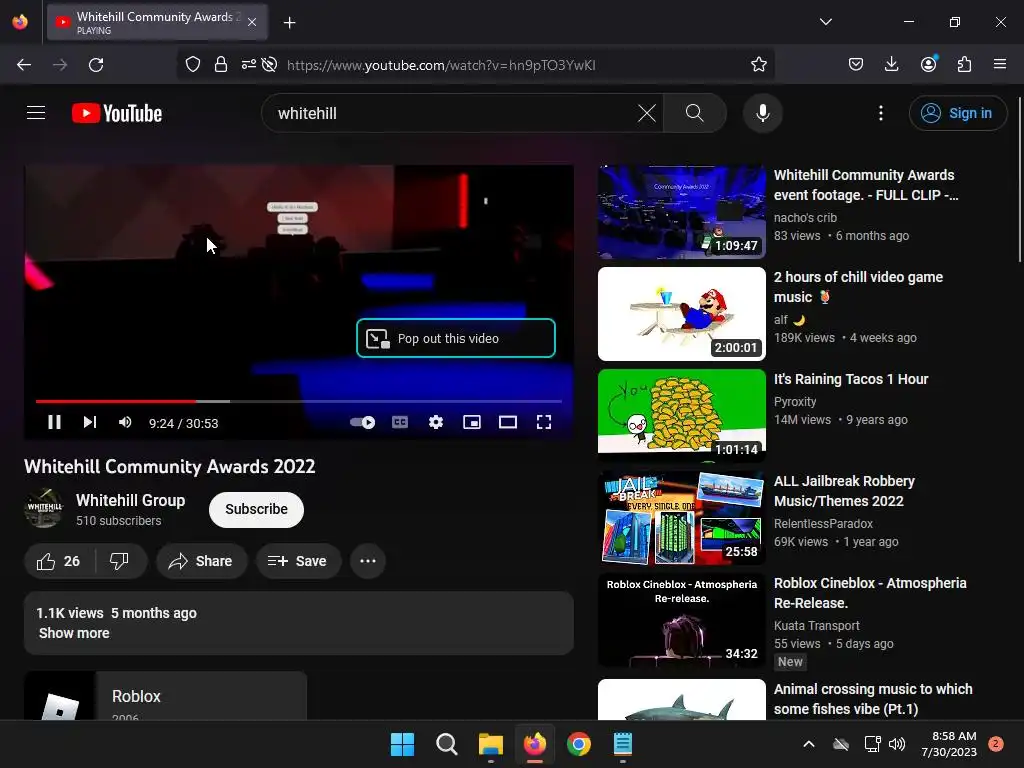Open the Firefox account icon

[x=928, y=64]
